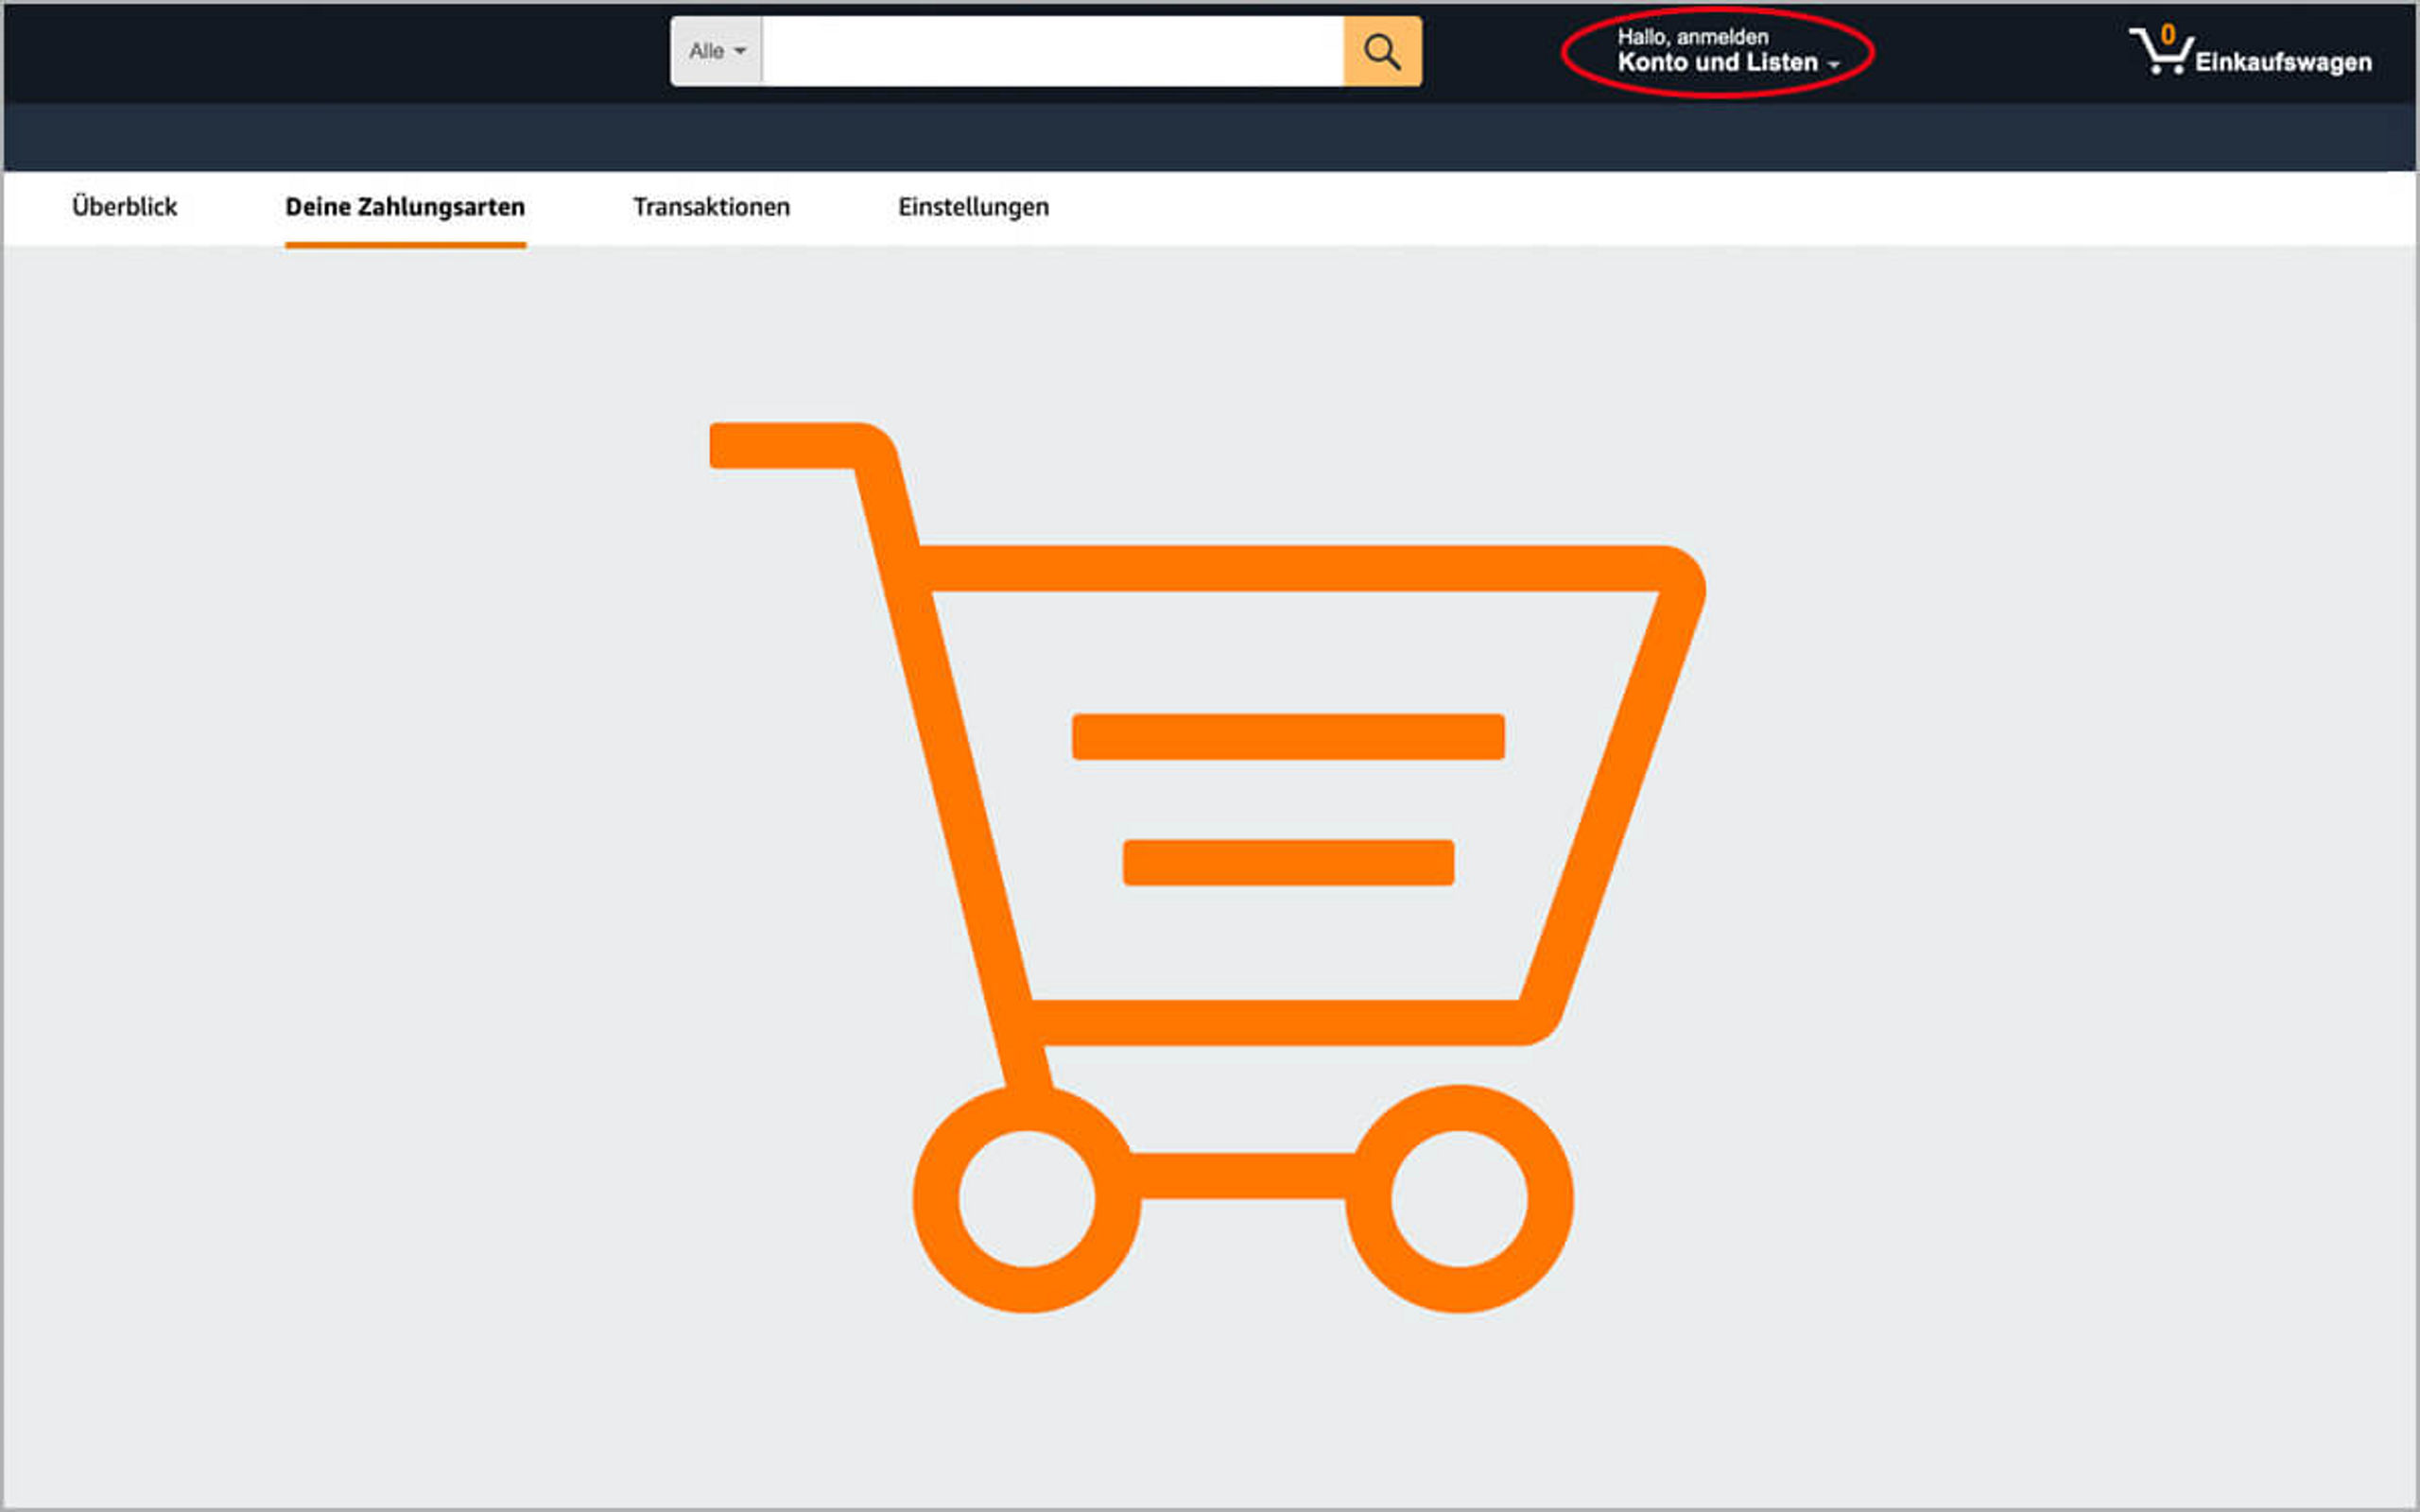Open the "Einkaufswagen" link
This screenshot has width=2420, height=1512.
2283,63
